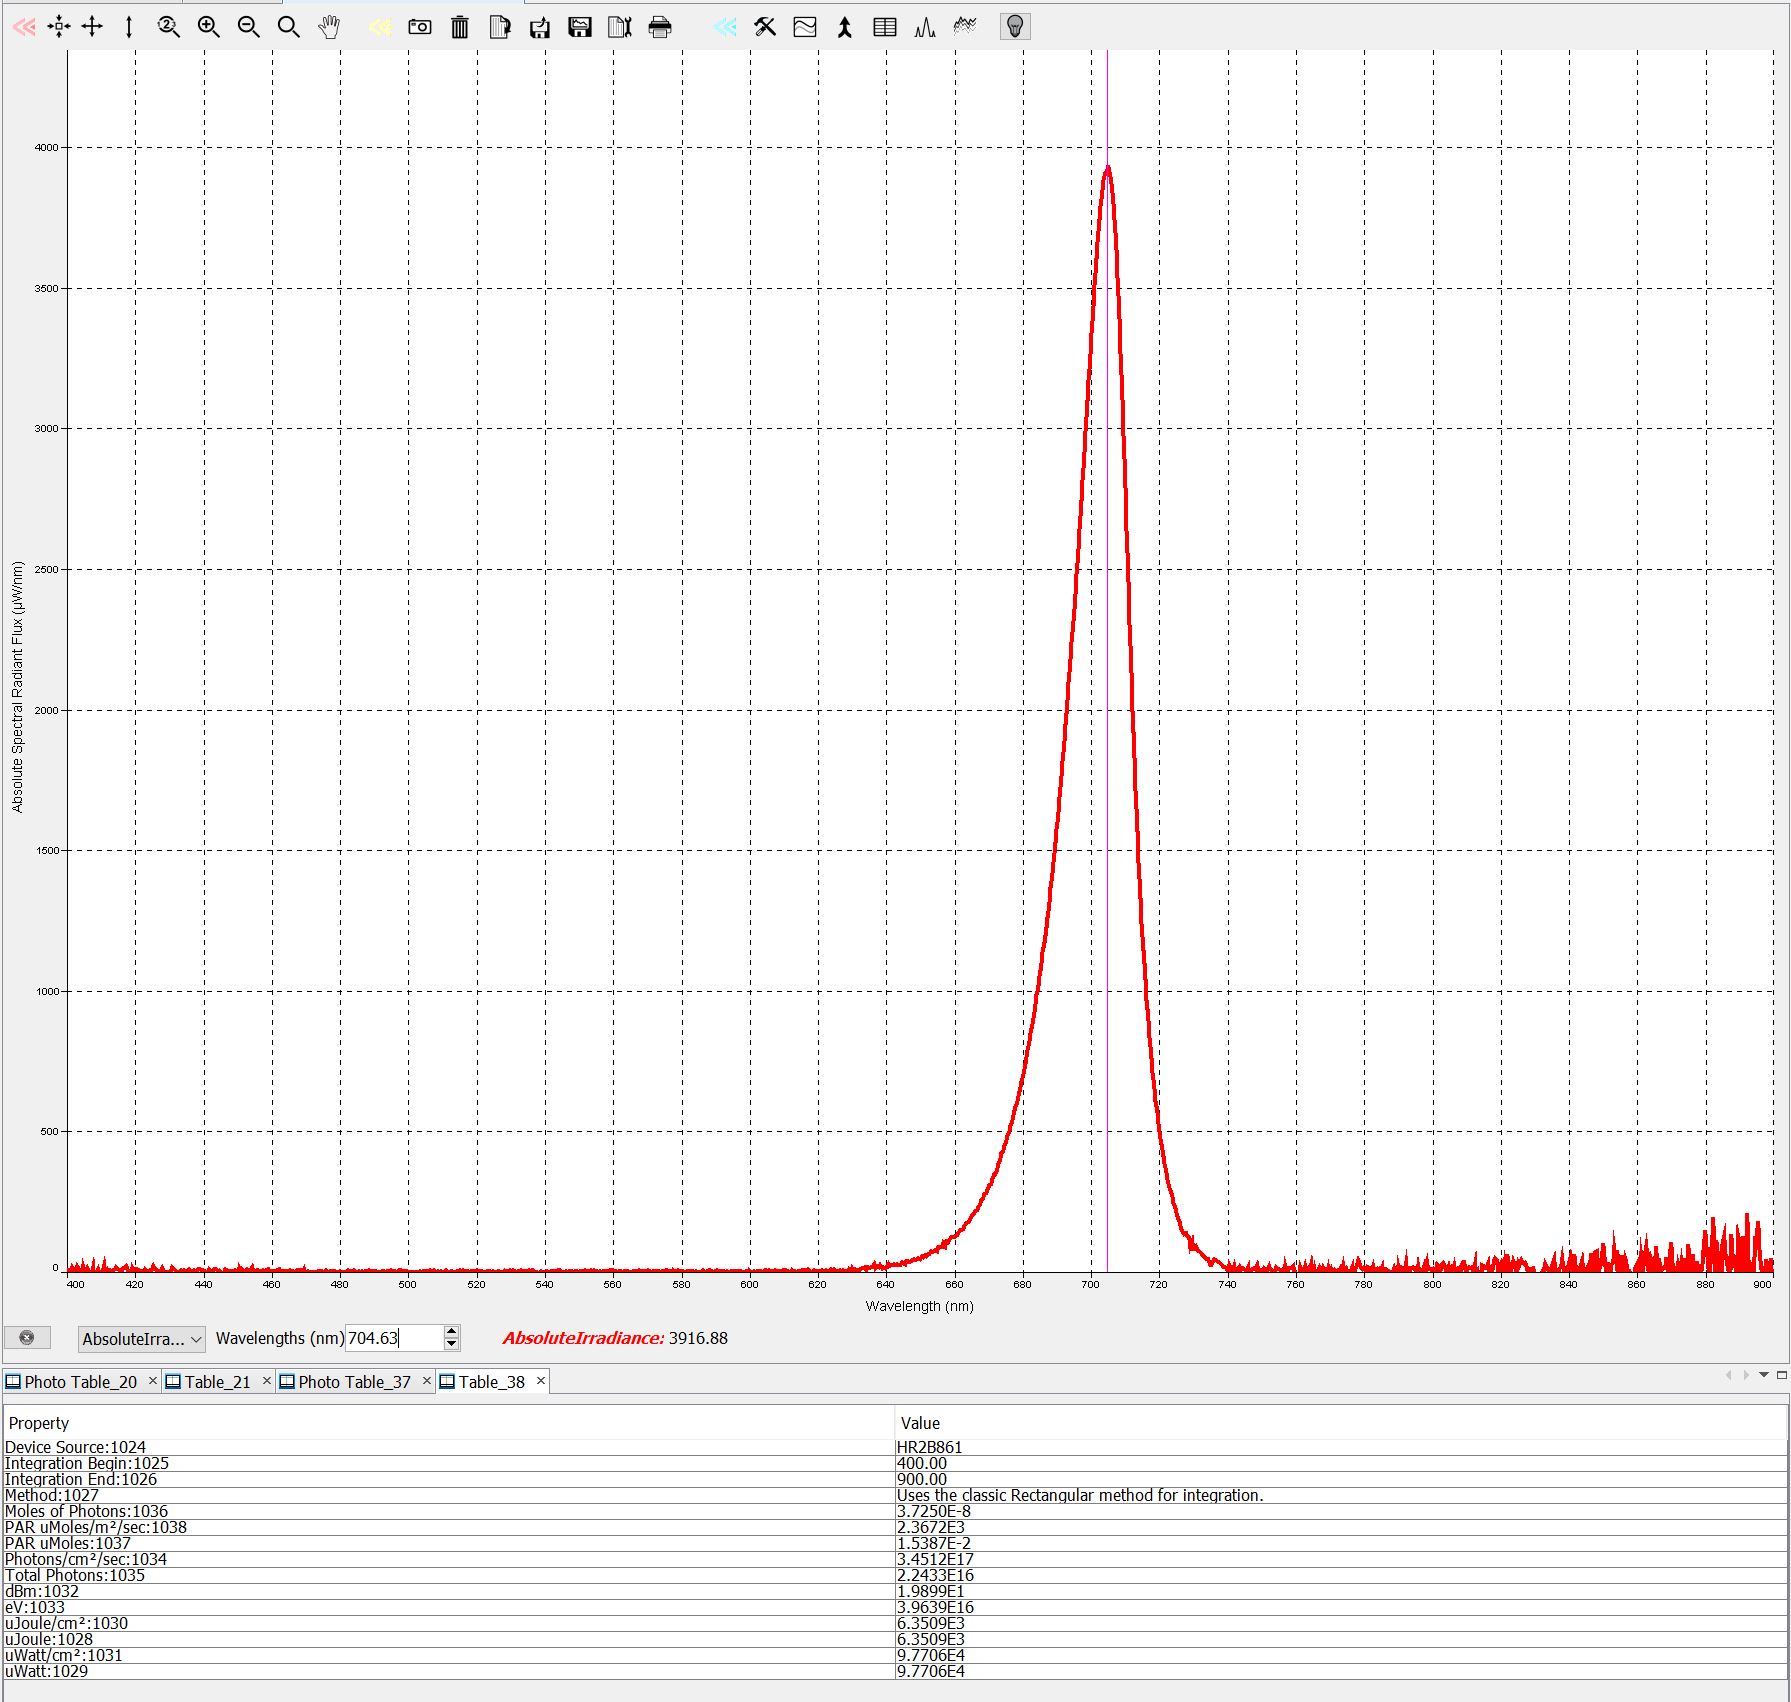The image size is (1791, 1702).
Task: Select the zoom region magnifier tool
Action: [288, 27]
